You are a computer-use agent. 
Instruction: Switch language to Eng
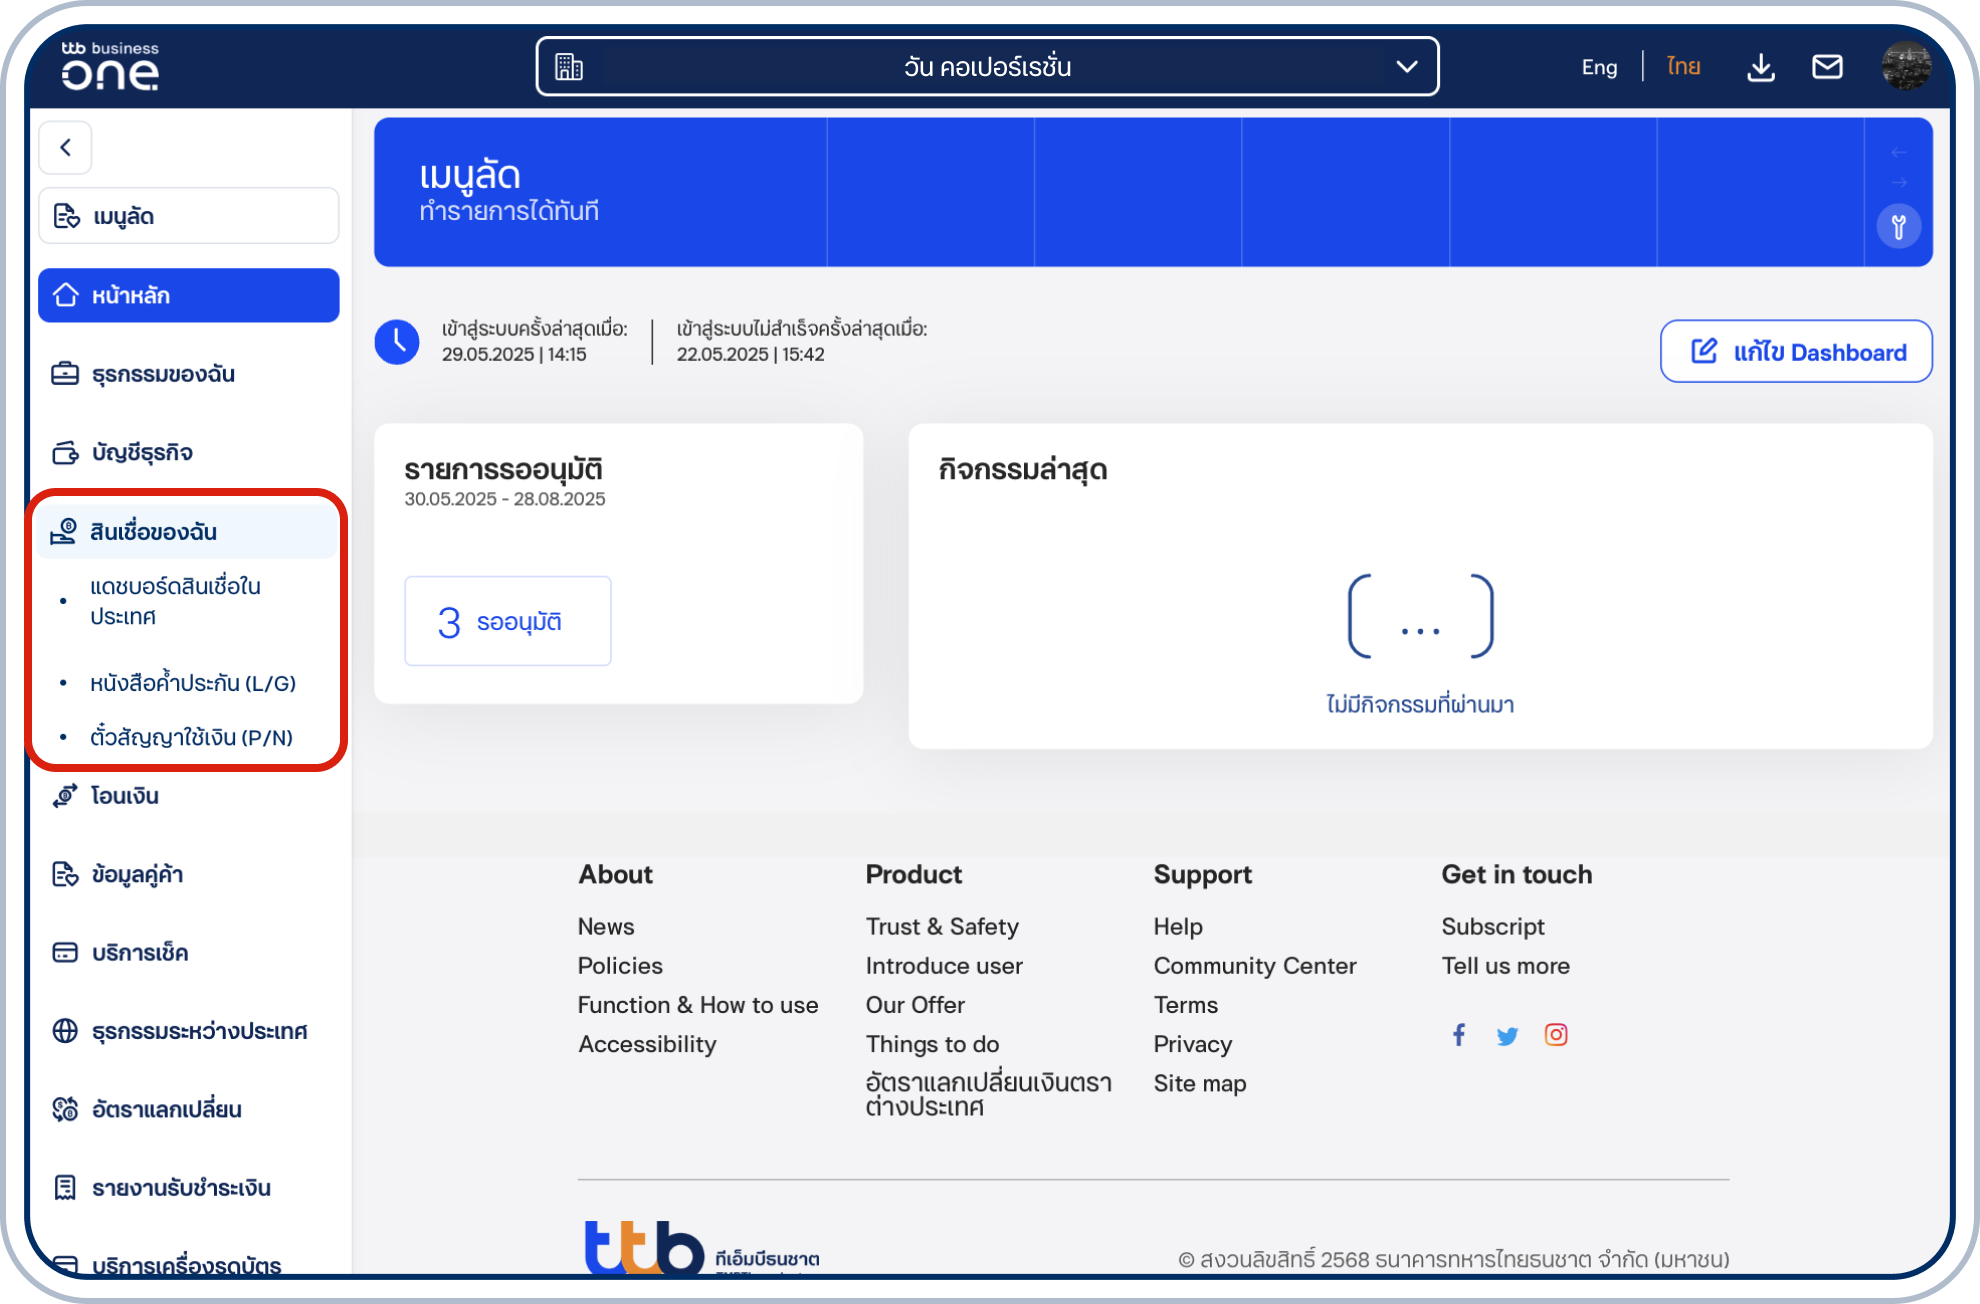(1599, 67)
